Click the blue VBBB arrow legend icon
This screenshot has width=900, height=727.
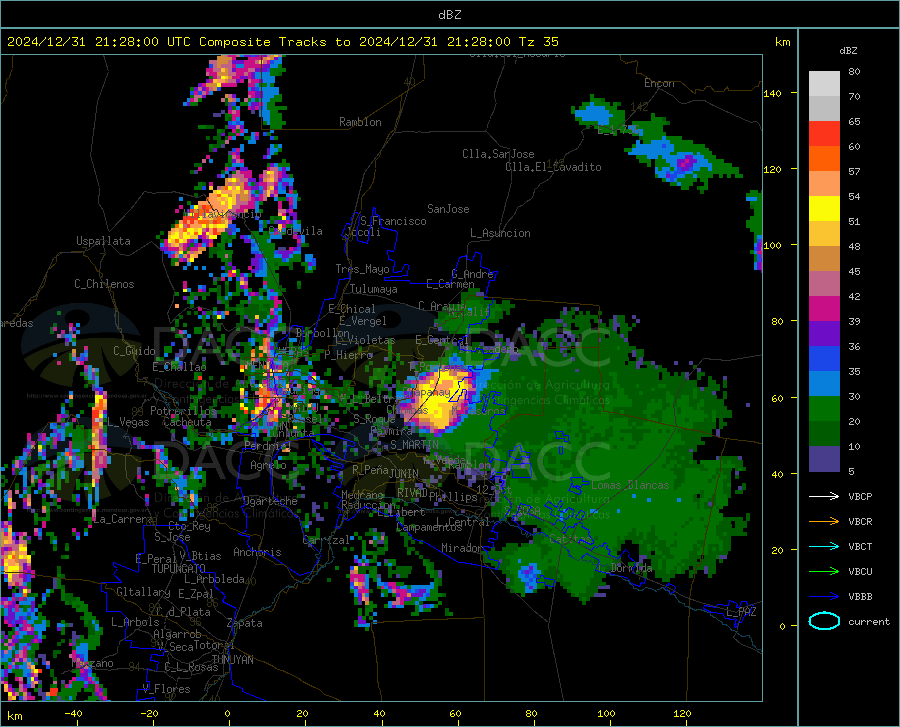(824, 597)
